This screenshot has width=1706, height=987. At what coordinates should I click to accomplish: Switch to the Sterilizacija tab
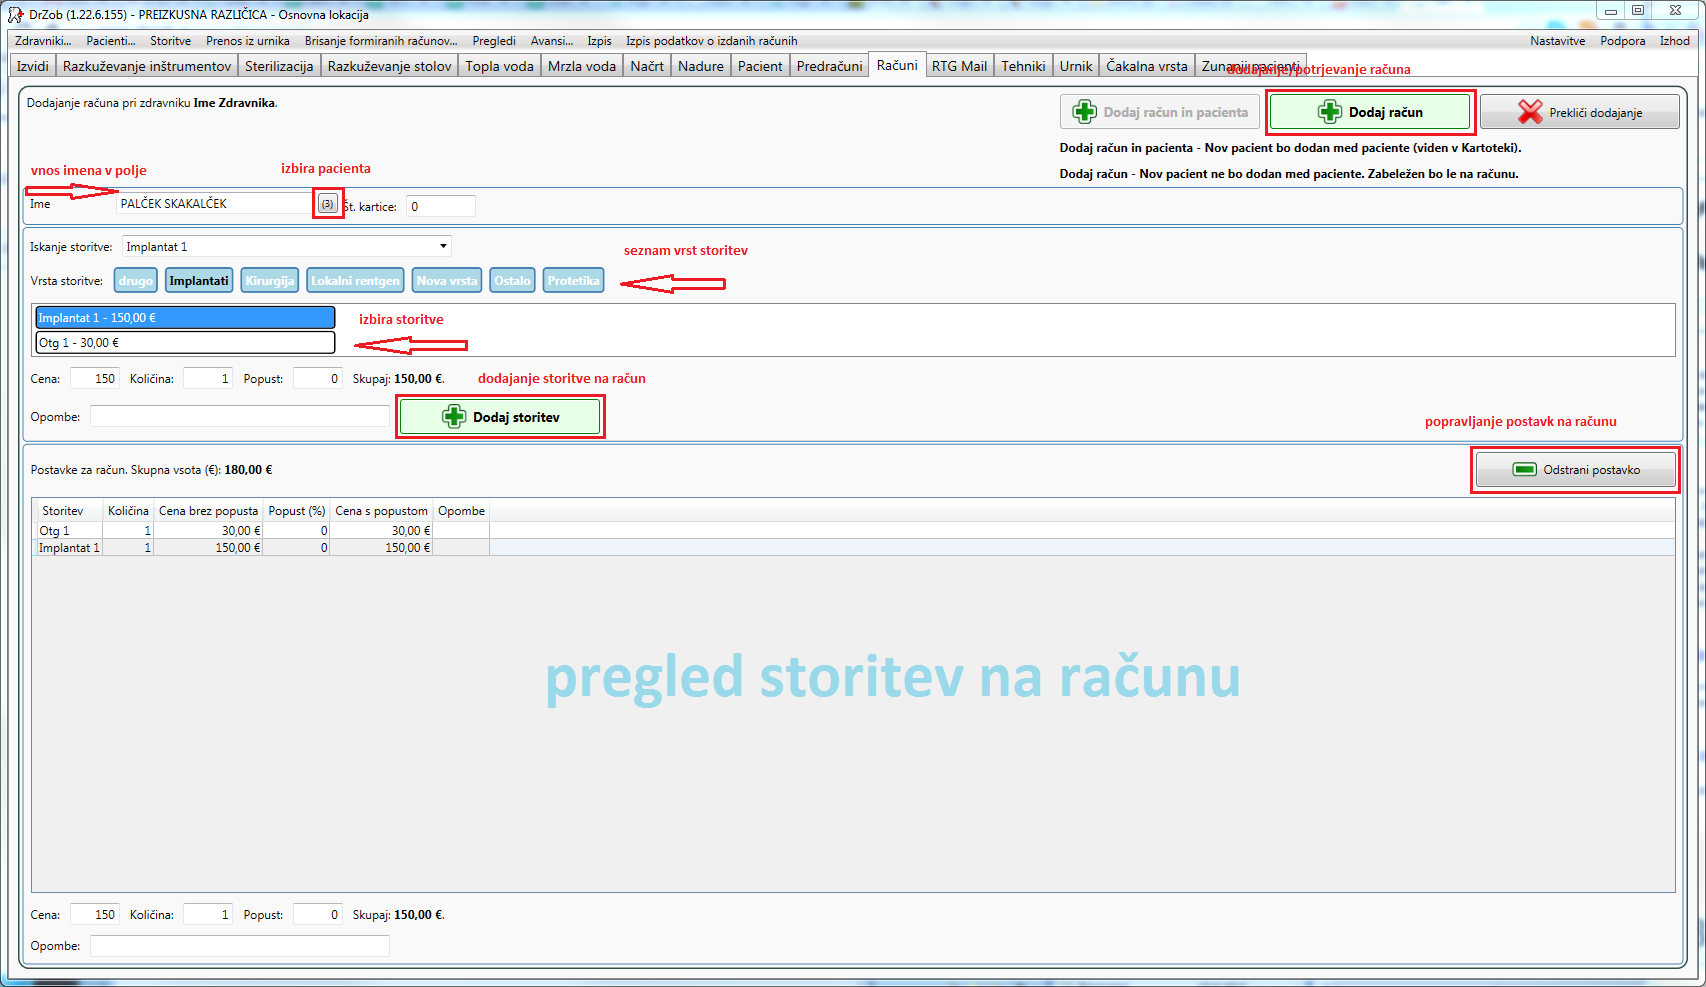tap(279, 66)
